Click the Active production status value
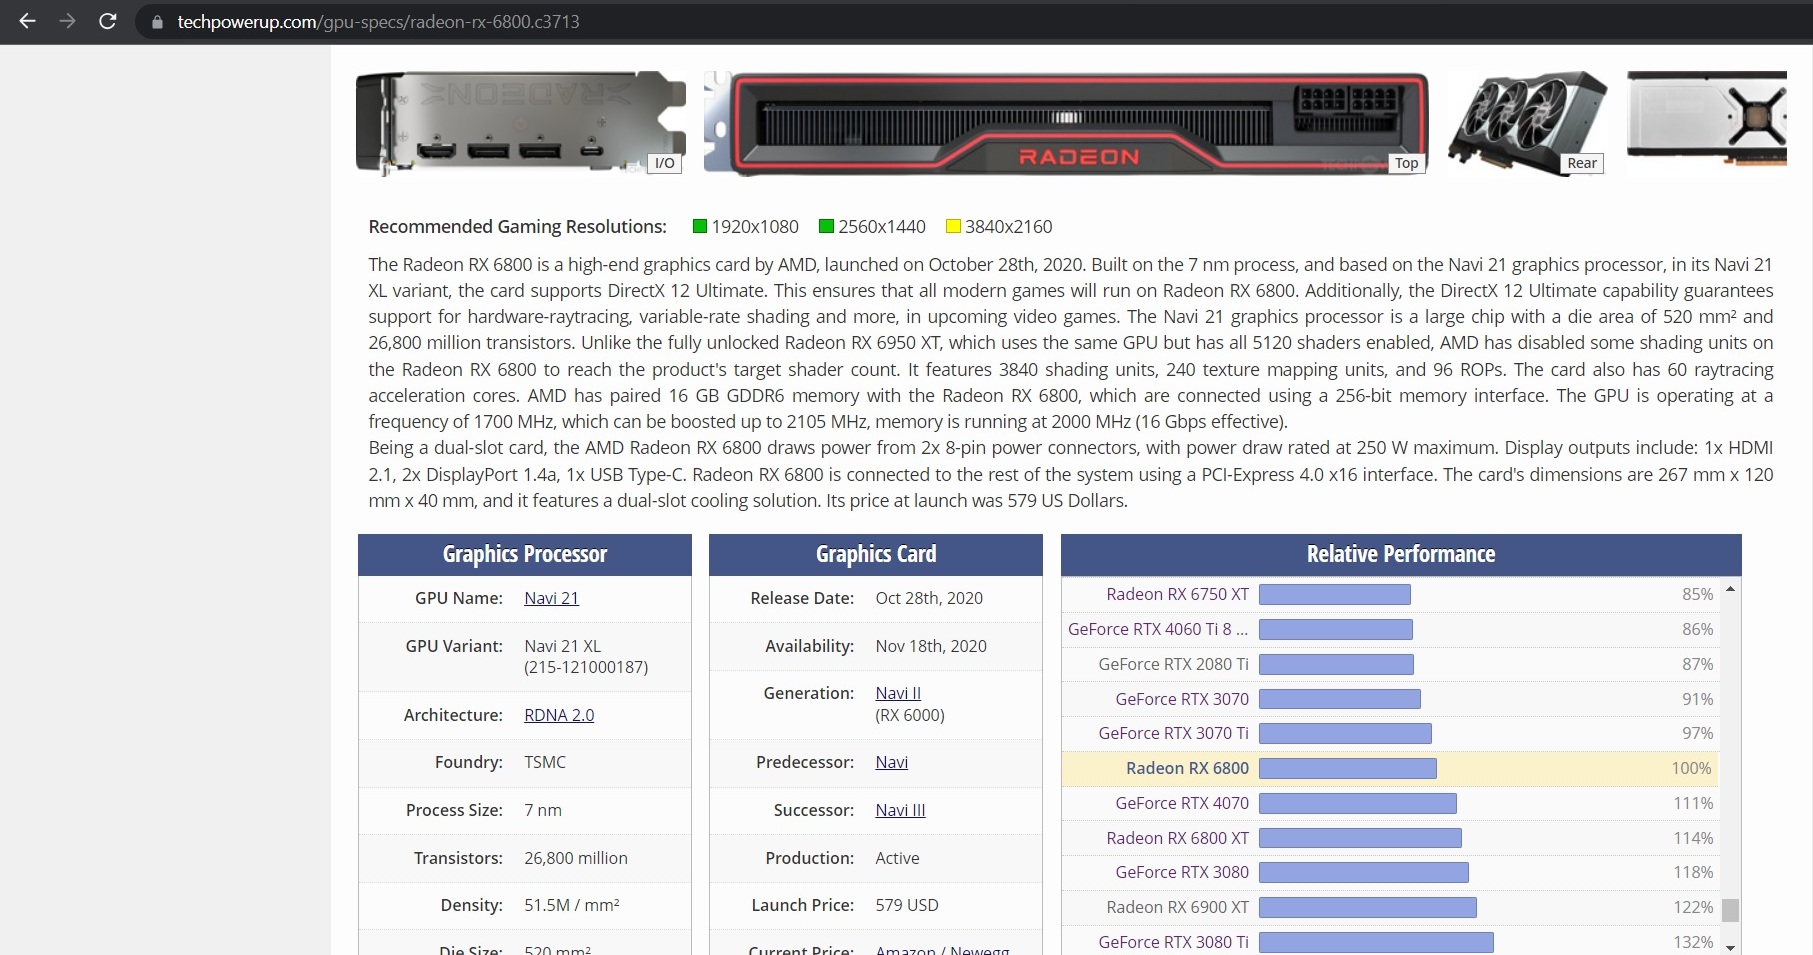This screenshot has width=1813, height=955. pos(897,858)
